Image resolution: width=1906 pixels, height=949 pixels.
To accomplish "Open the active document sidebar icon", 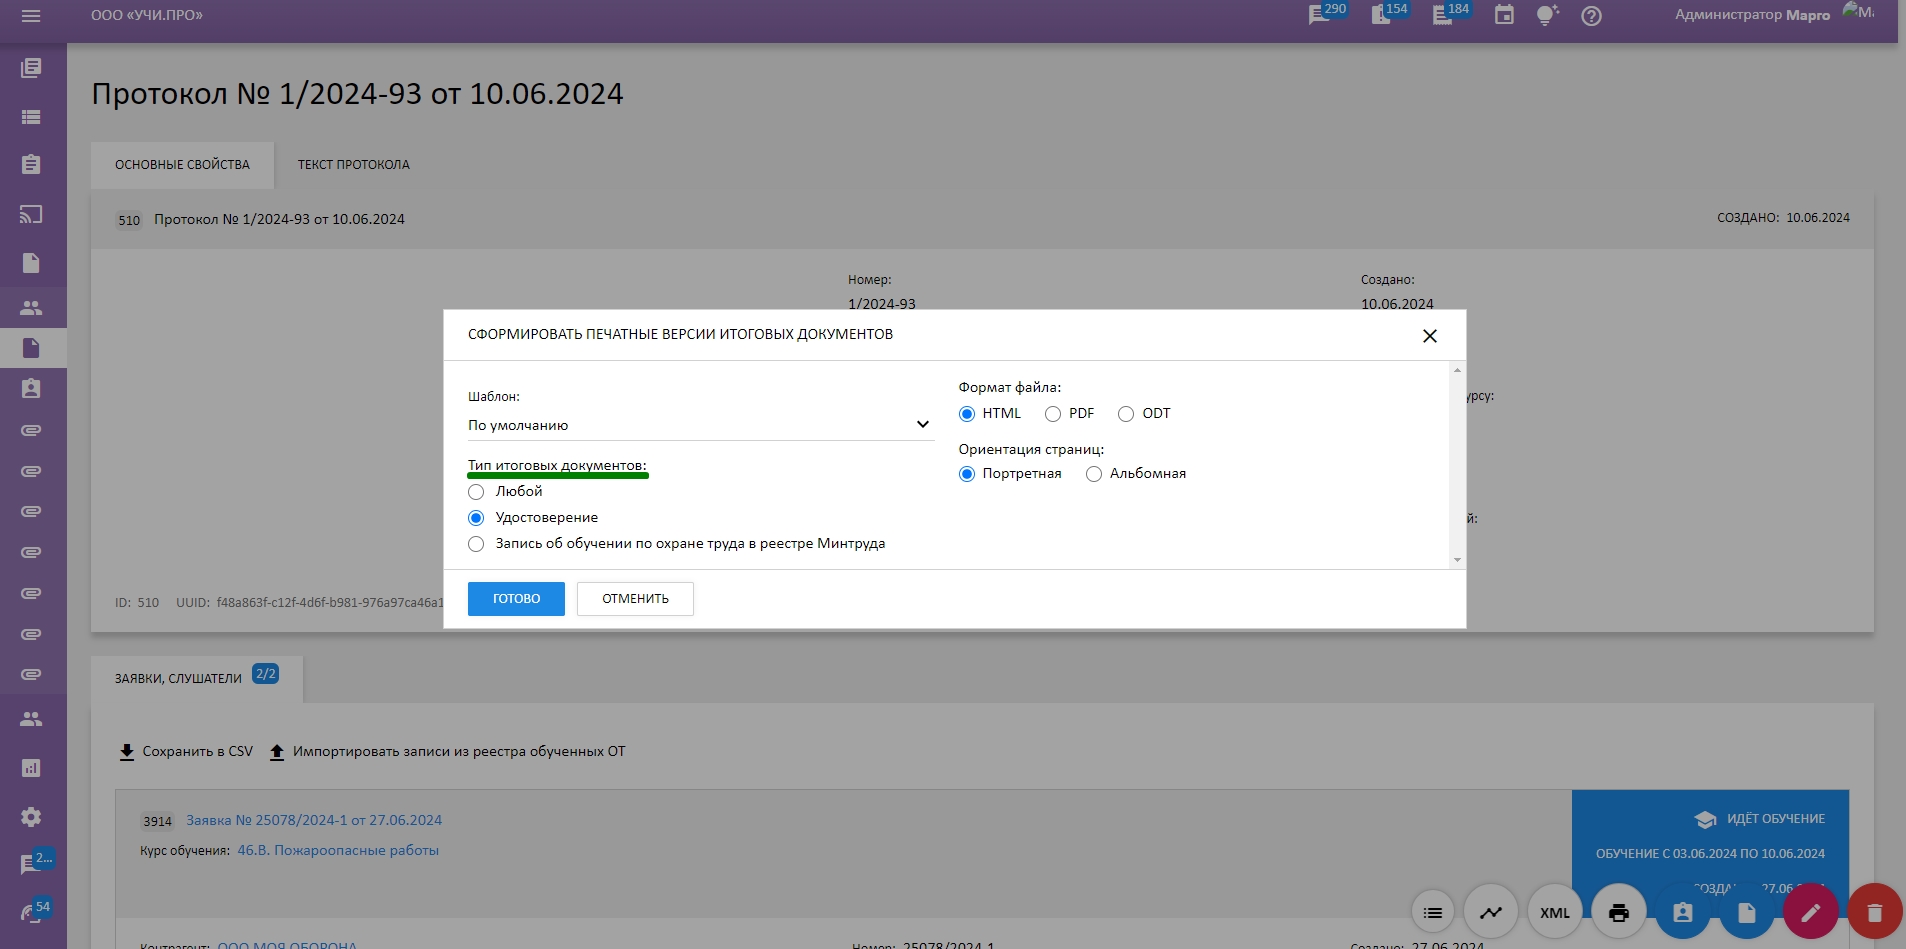I will coord(31,348).
